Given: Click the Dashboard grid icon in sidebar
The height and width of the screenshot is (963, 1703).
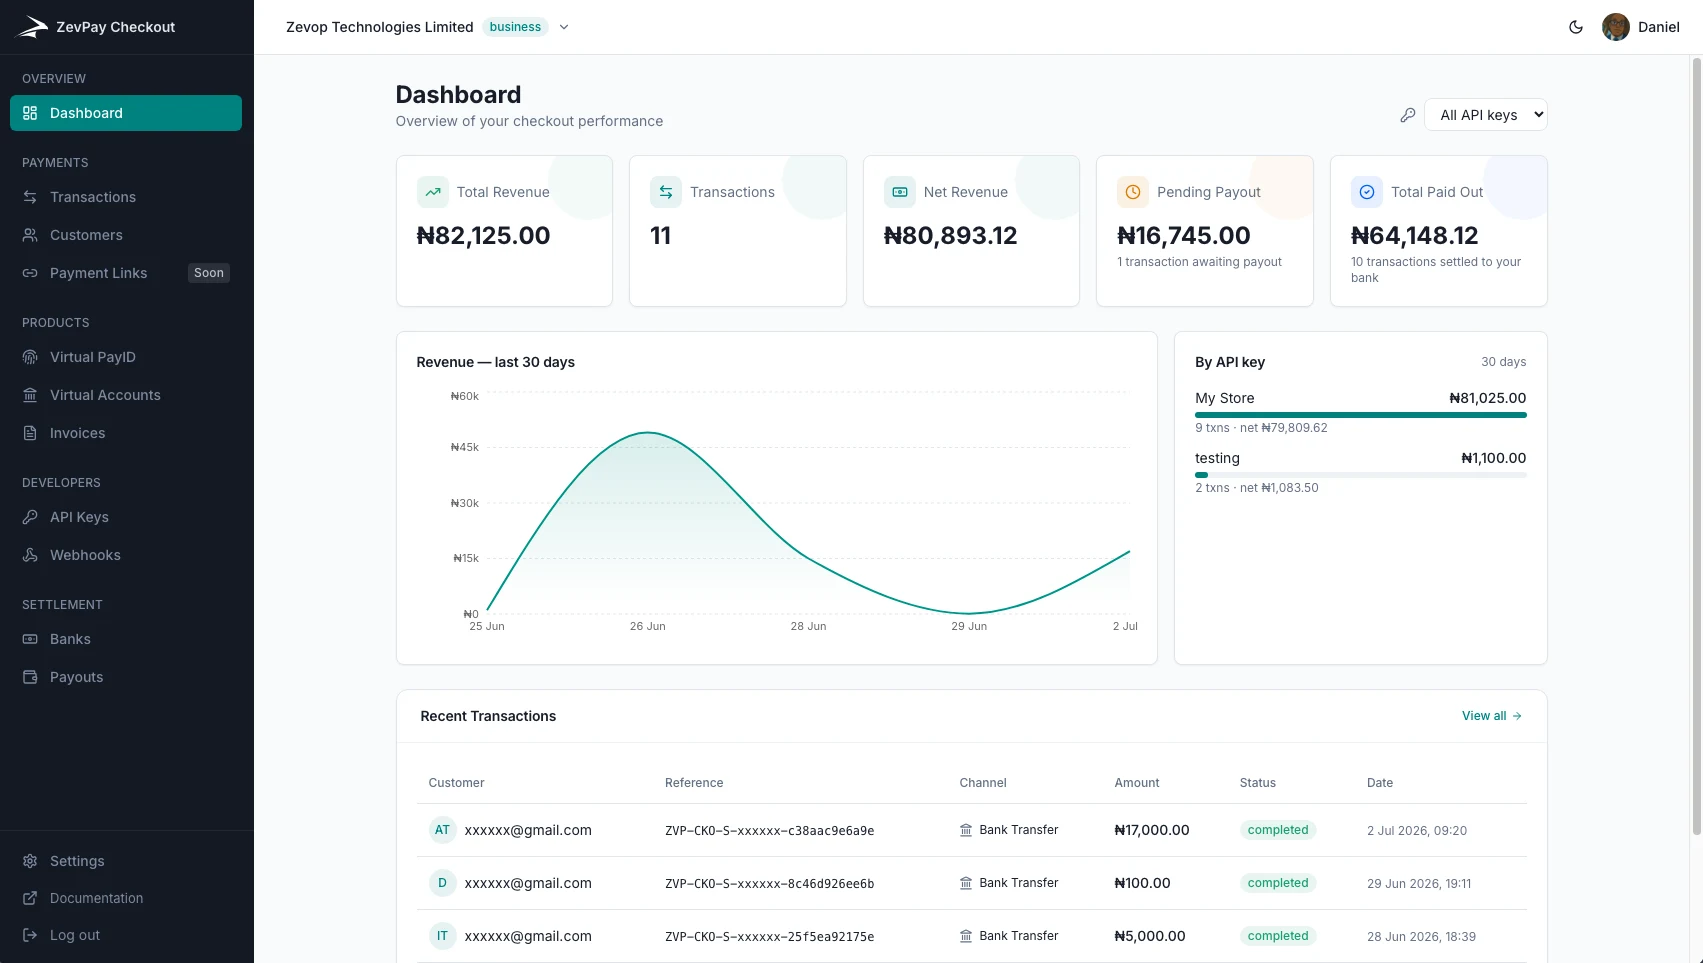Looking at the screenshot, I should (x=30, y=113).
